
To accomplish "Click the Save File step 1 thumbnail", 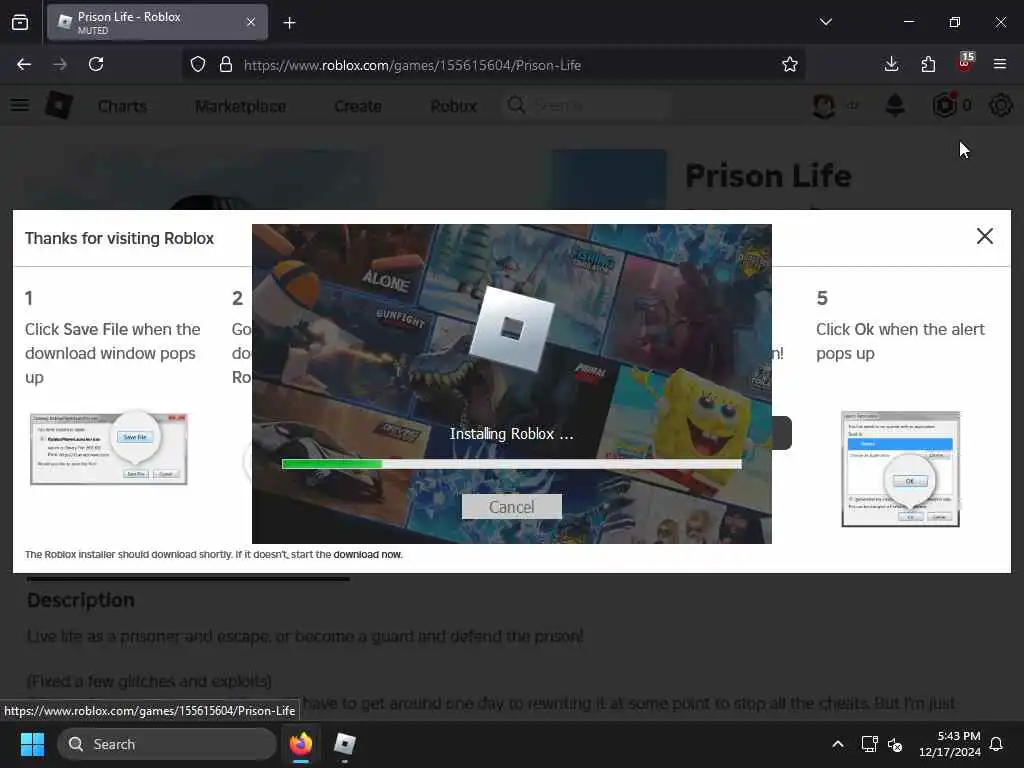I will [x=108, y=449].
